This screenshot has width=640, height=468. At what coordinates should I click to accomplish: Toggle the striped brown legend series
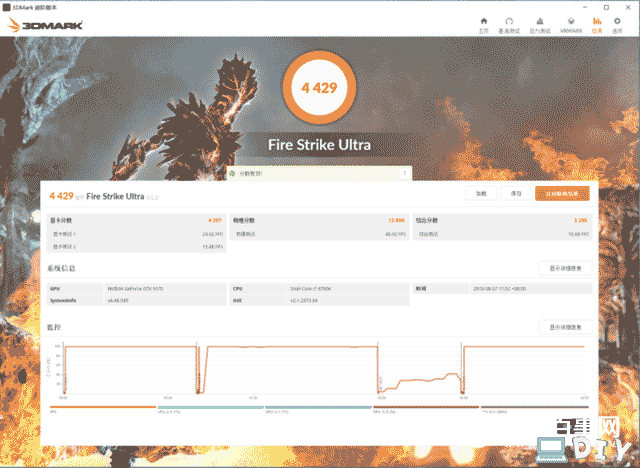(x=426, y=407)
